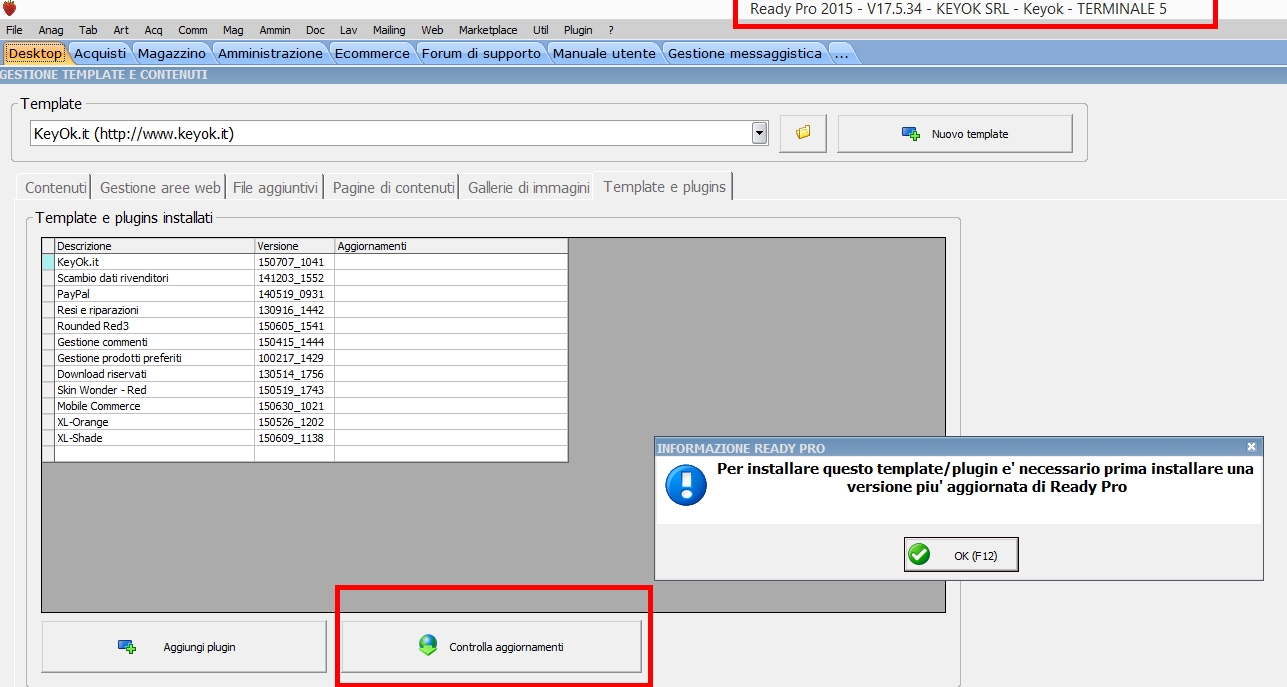1287x687 pixels.
Task: Select the Gestione aree web tab
Action: click(160, 187)
